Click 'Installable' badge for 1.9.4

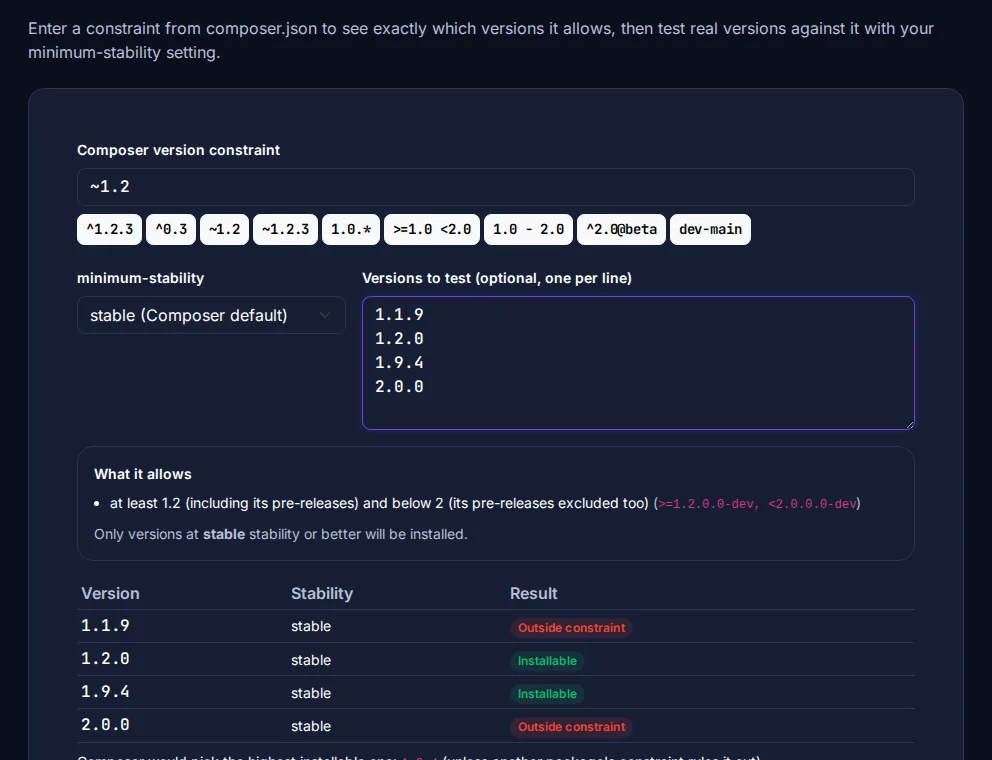547,694
